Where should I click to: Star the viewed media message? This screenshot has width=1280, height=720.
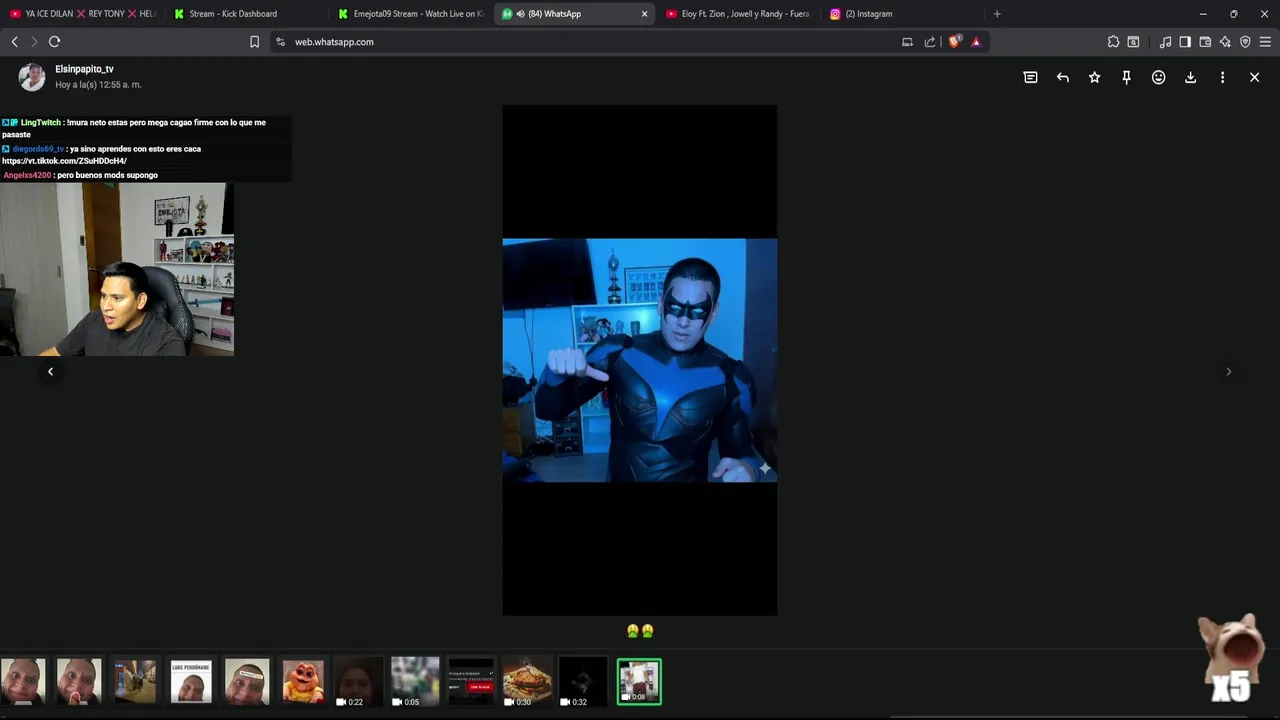point(1094,77)
